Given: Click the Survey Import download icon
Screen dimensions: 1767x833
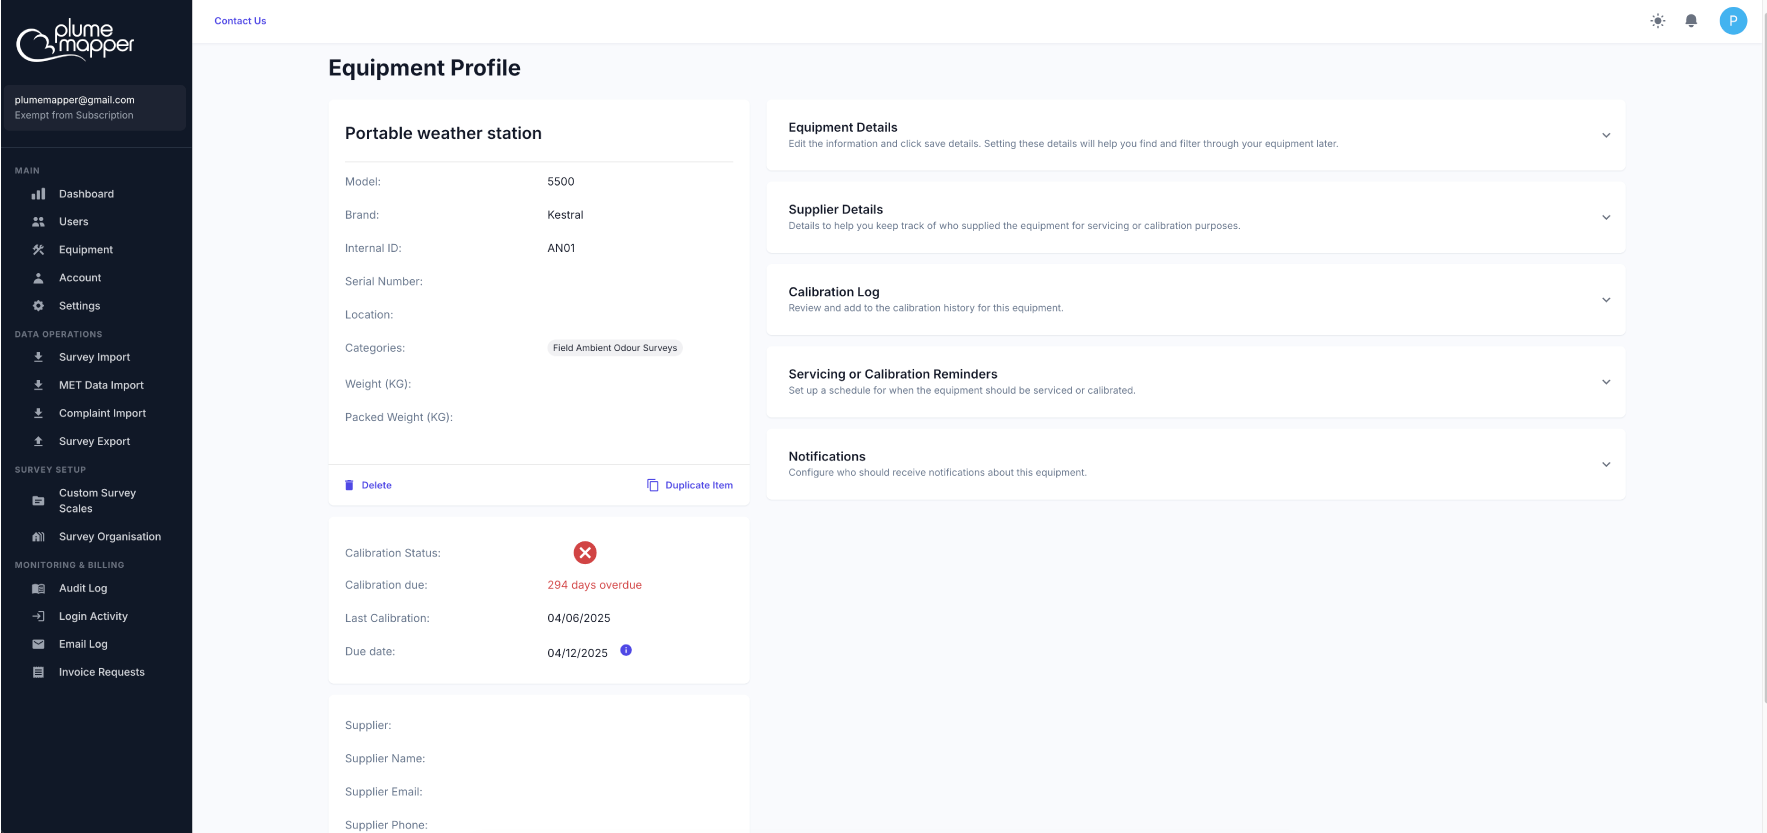Looking at the screenshot, I should tap(38, 357).
